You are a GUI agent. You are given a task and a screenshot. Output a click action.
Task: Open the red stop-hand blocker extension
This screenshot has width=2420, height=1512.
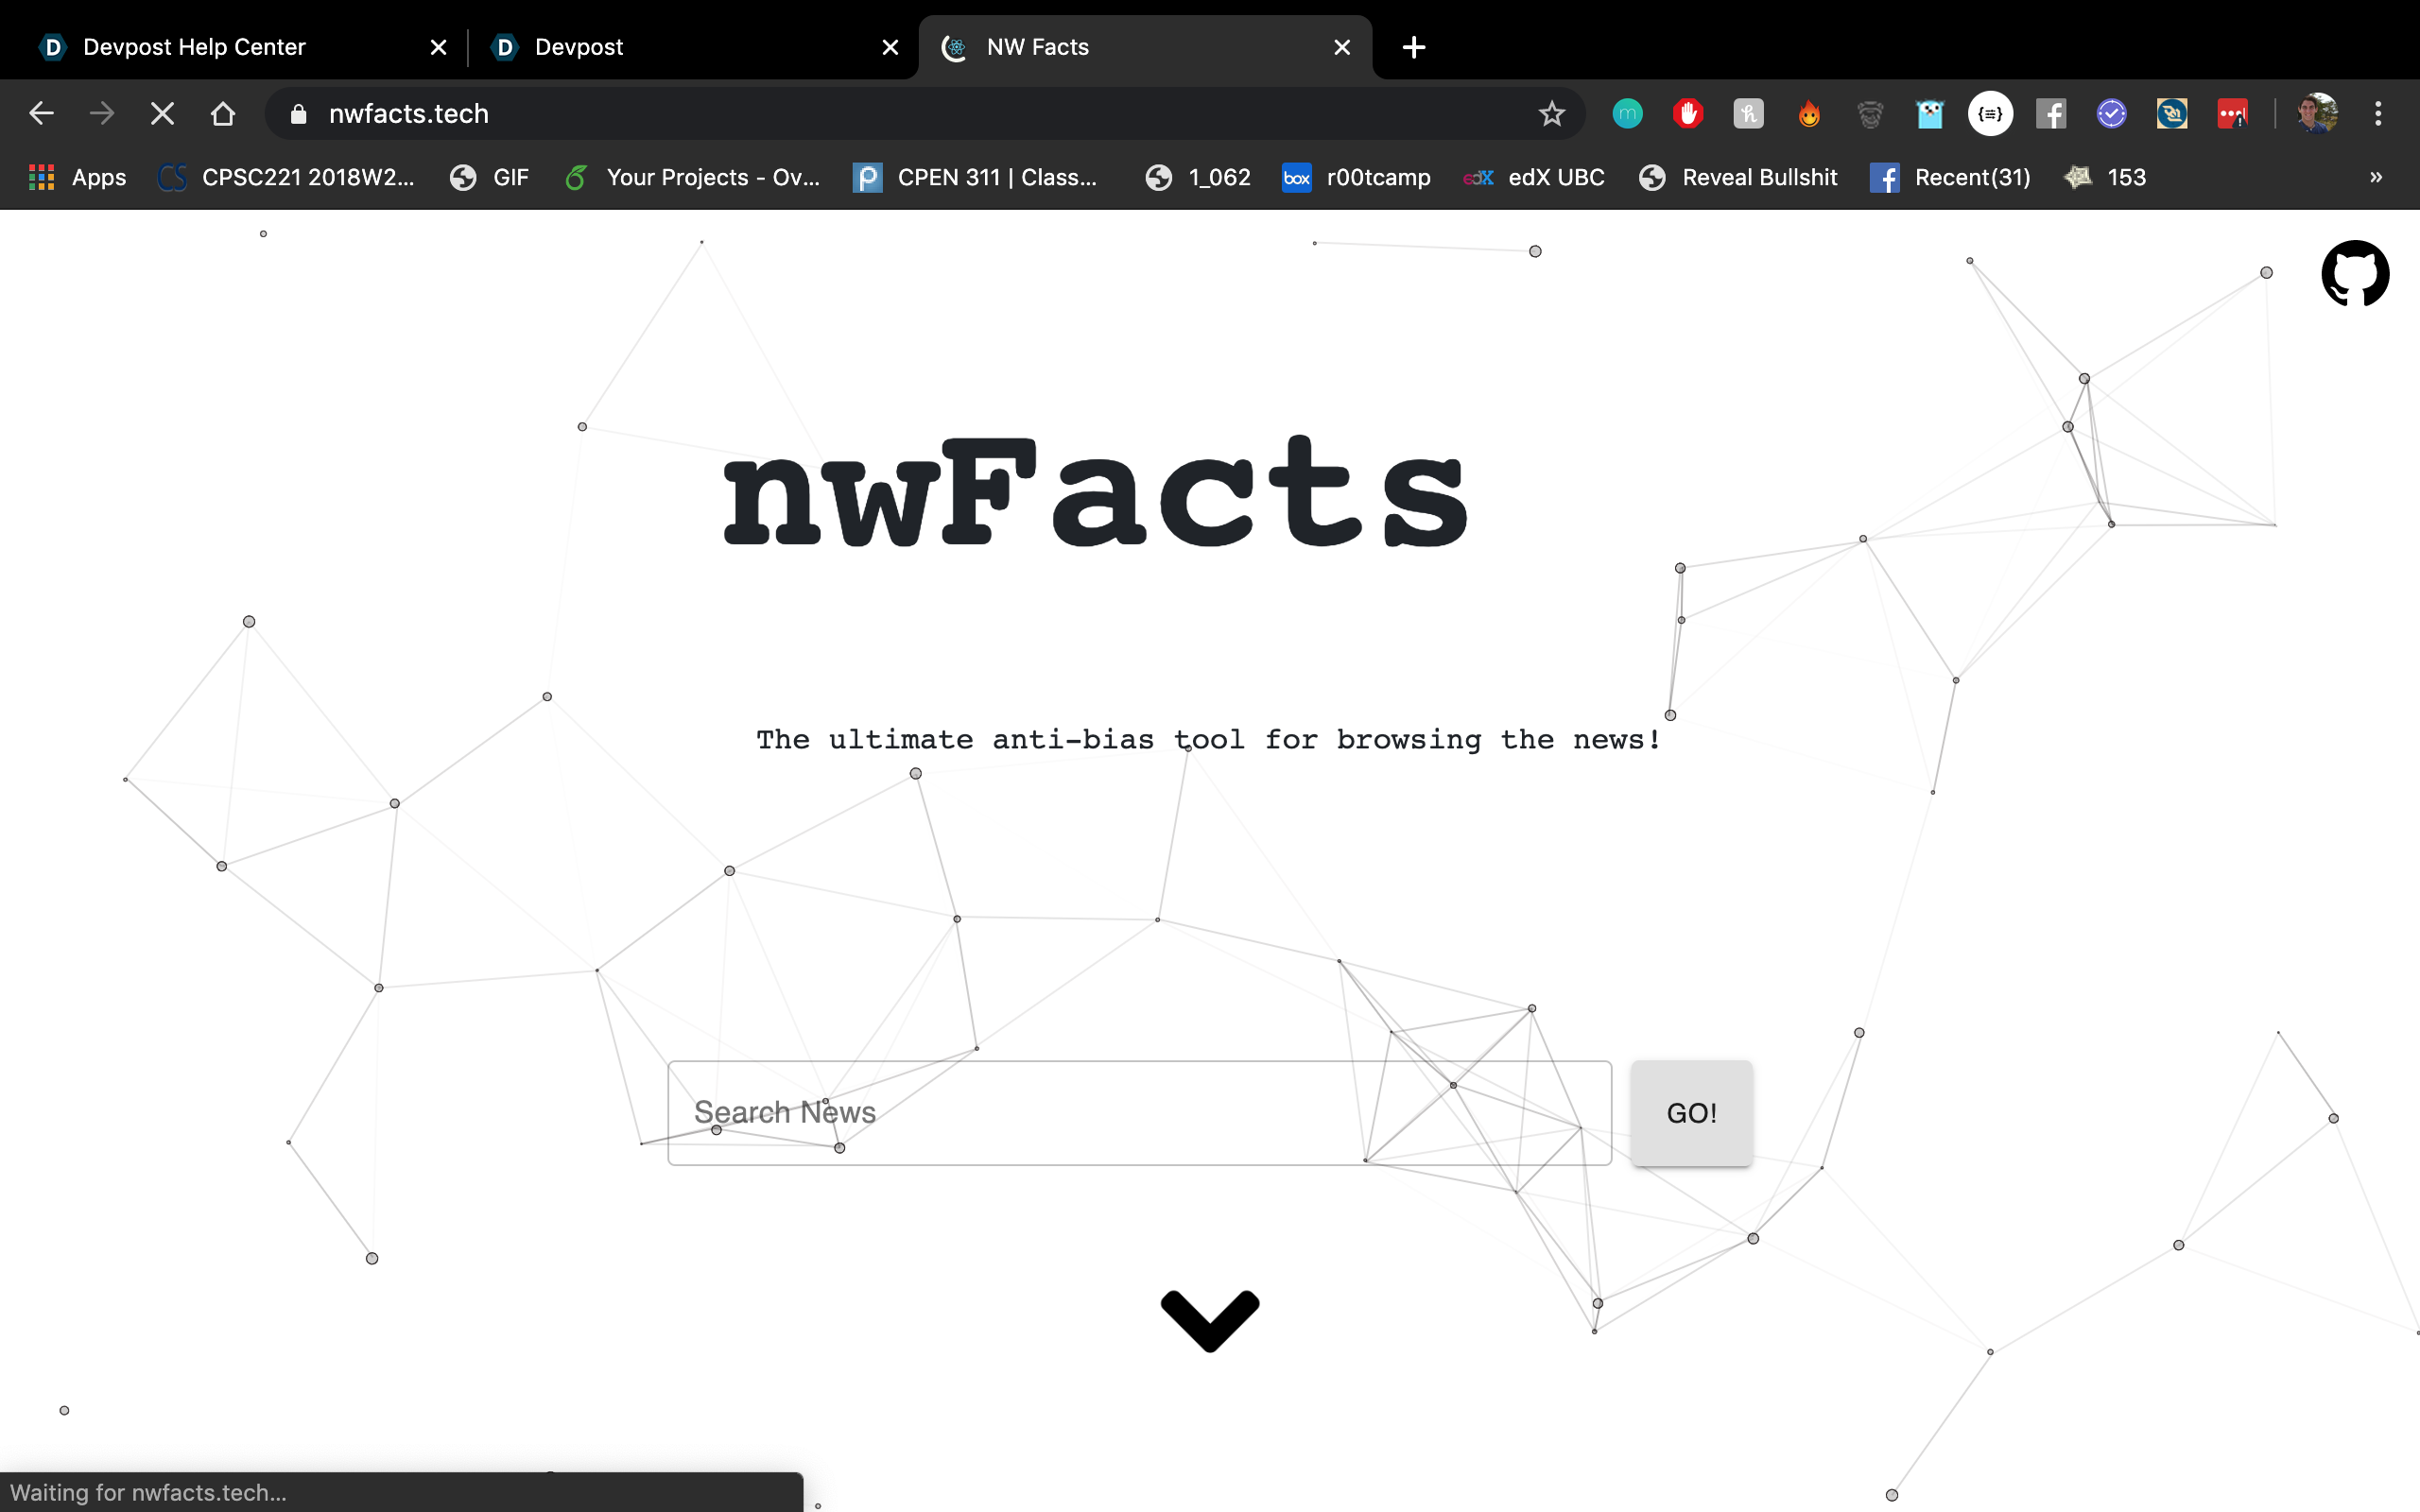(x=1688, y=114)
